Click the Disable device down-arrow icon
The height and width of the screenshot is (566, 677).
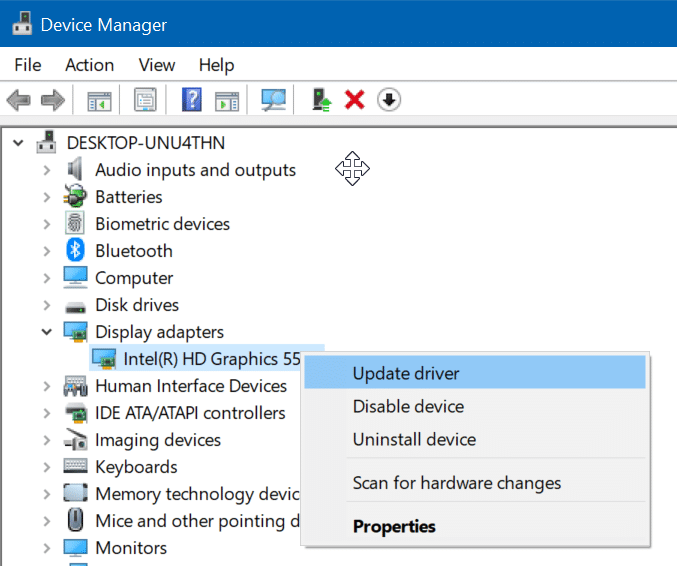(x=389, y=100)
